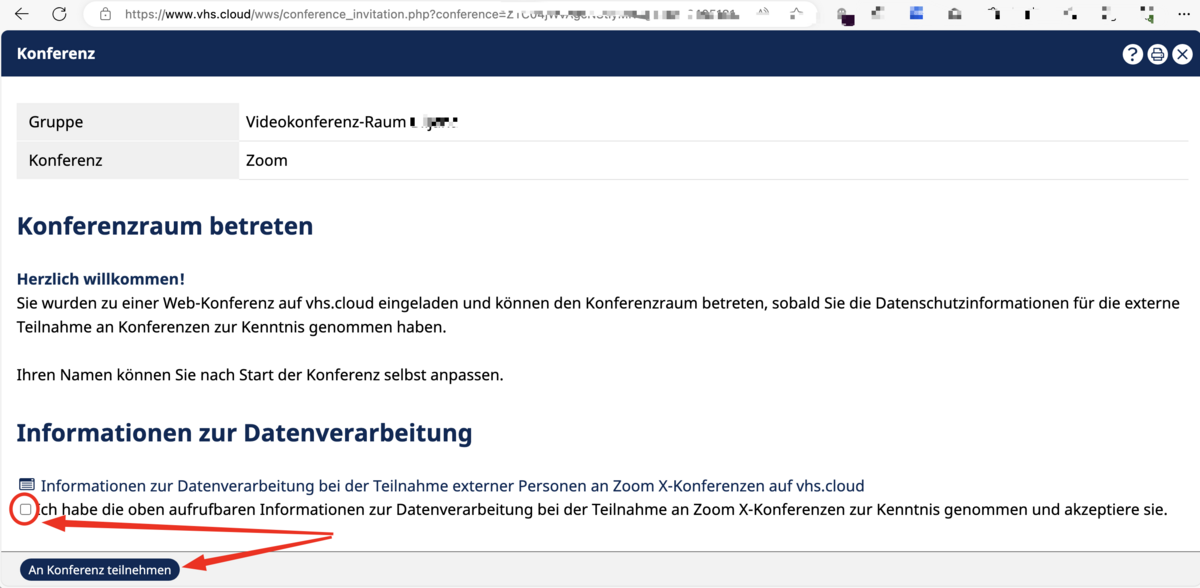Screen dimensions: 1200x588
Task: Print the page using the printer icon
Action: pos(1157,54)
